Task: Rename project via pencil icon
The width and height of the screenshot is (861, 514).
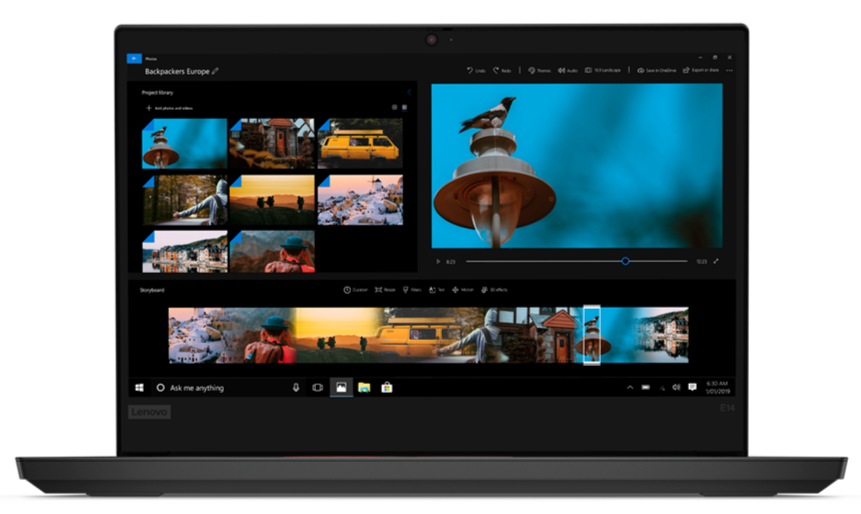Action: (215, 72)
